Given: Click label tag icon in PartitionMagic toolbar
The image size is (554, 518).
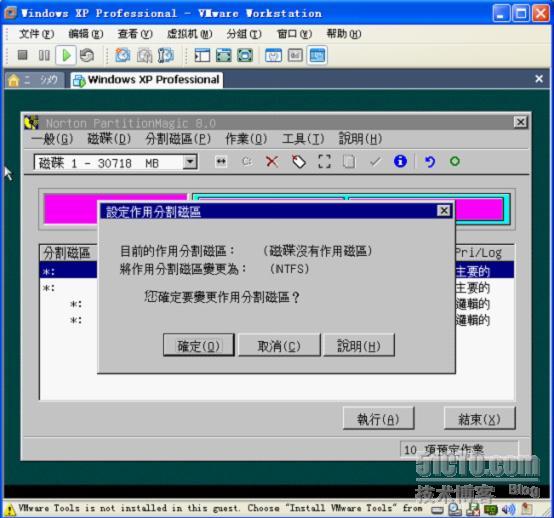Looking at the screenshot, I should (x=299, y=161).
